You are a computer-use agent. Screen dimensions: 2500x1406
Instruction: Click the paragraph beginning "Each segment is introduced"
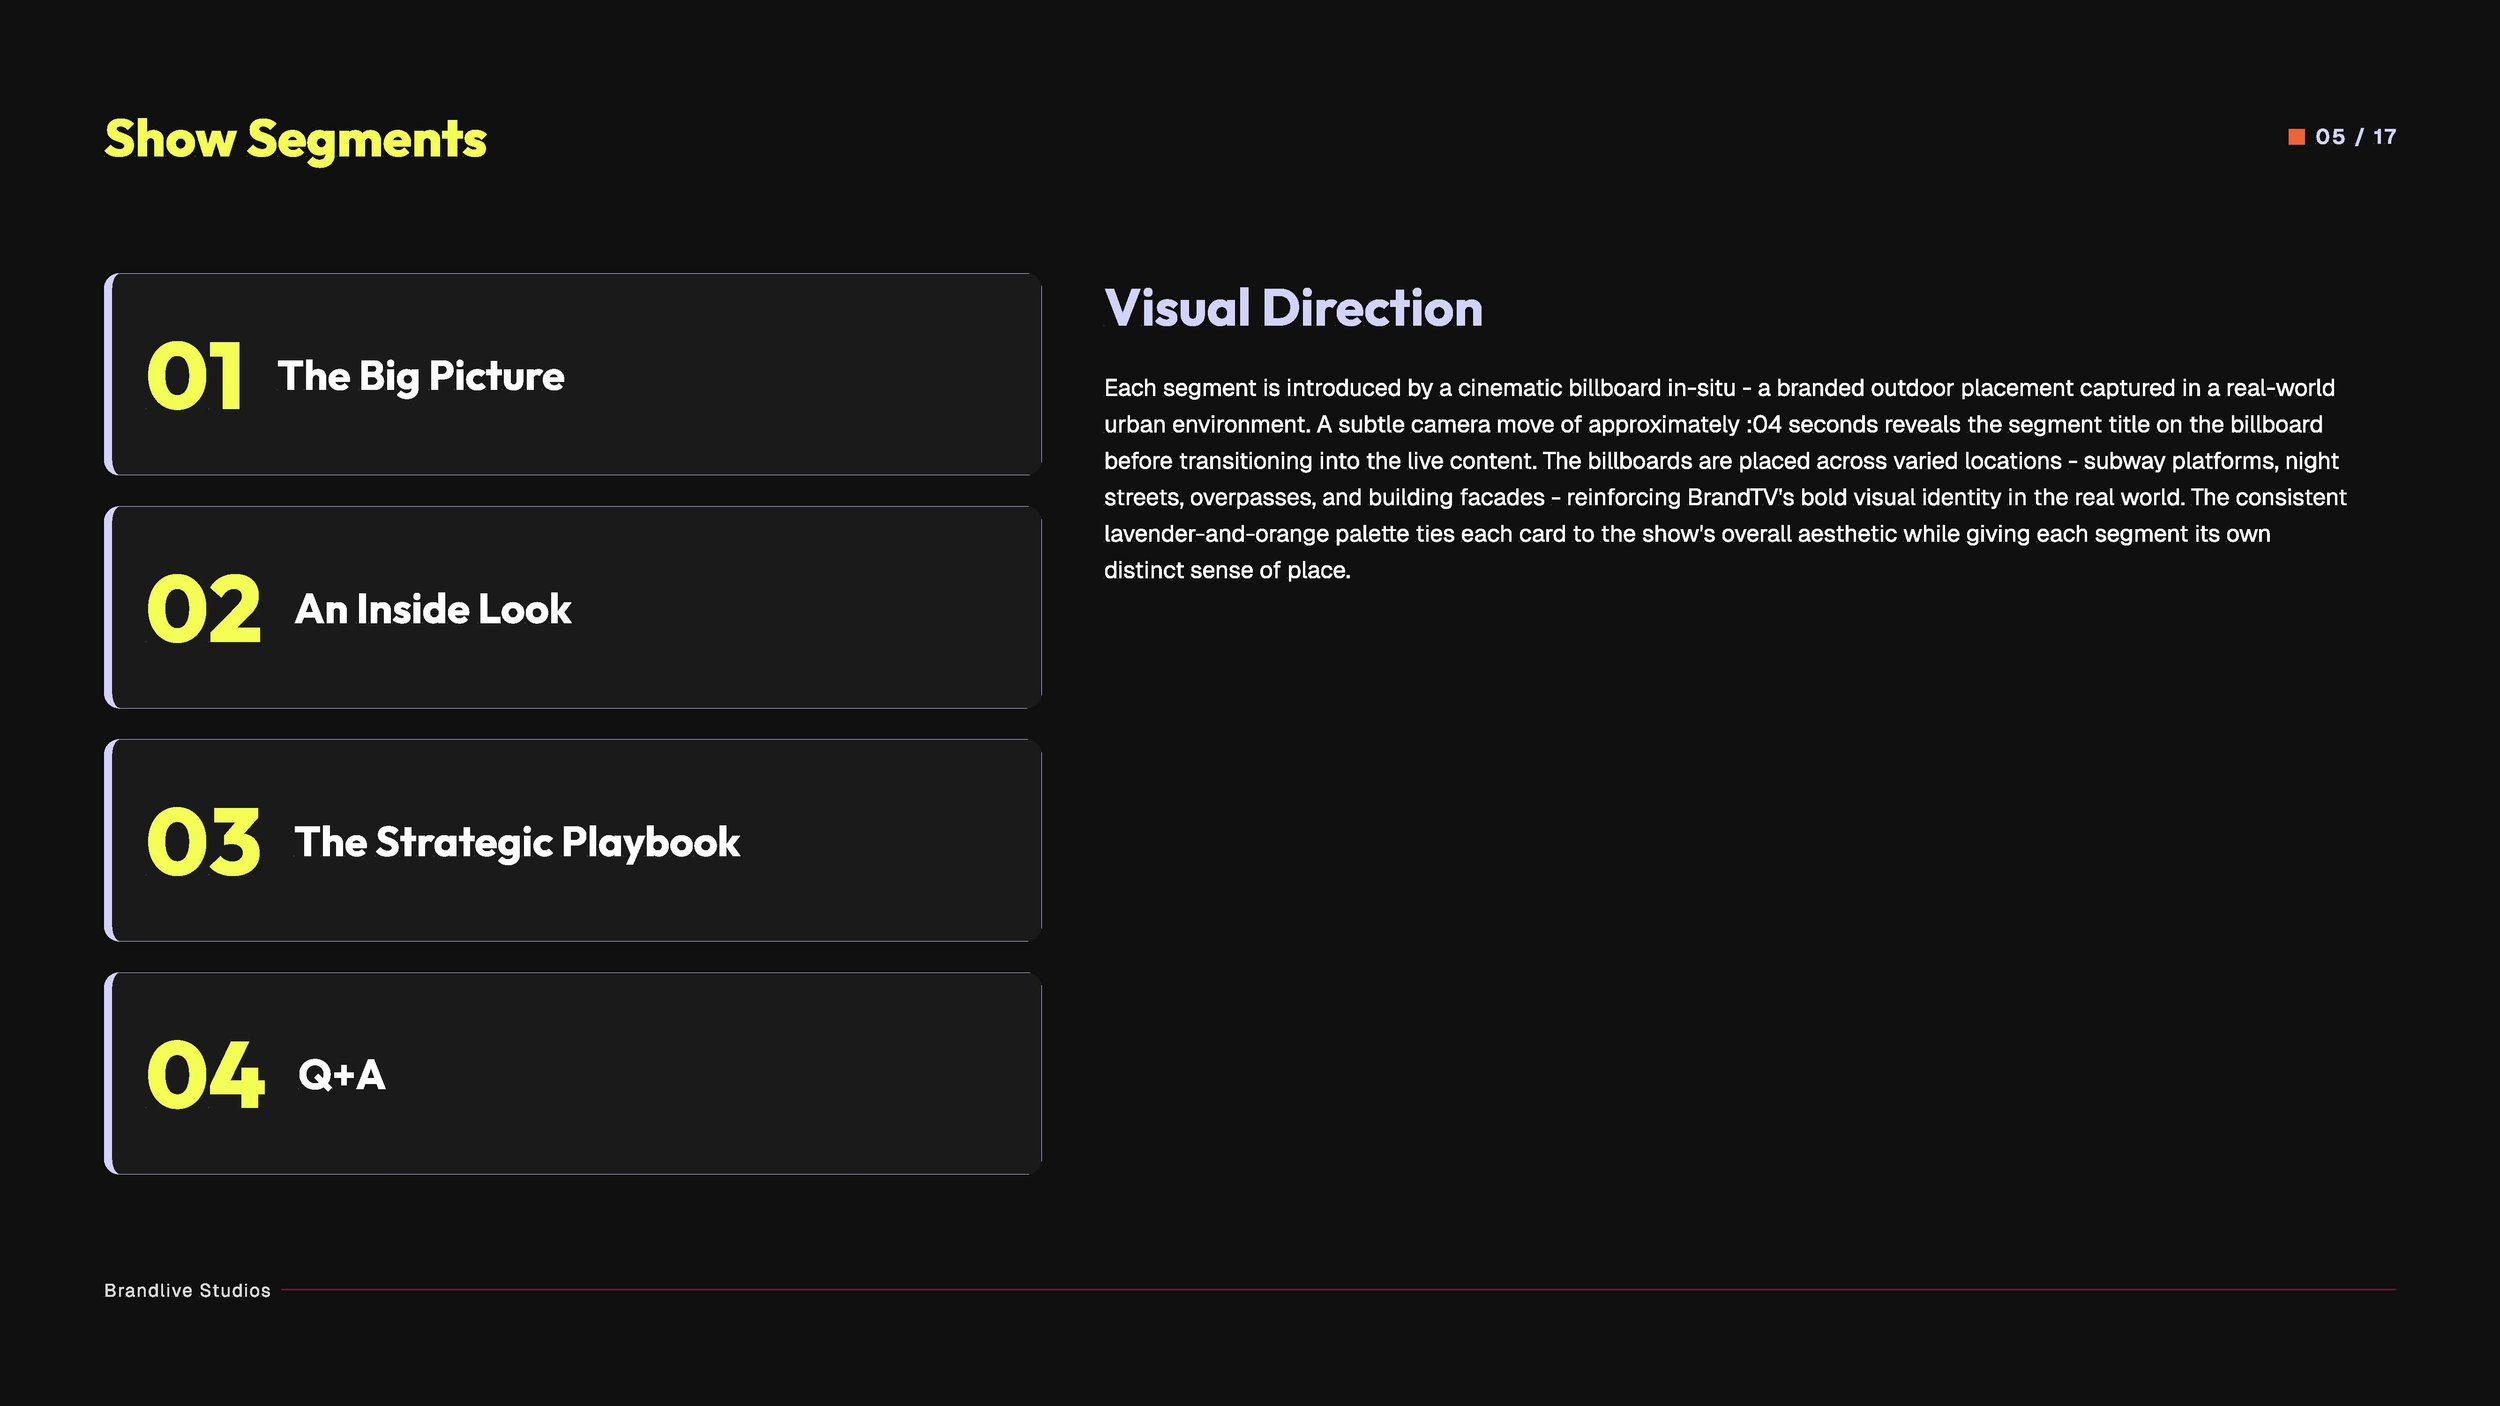[x=1725, y=479]
